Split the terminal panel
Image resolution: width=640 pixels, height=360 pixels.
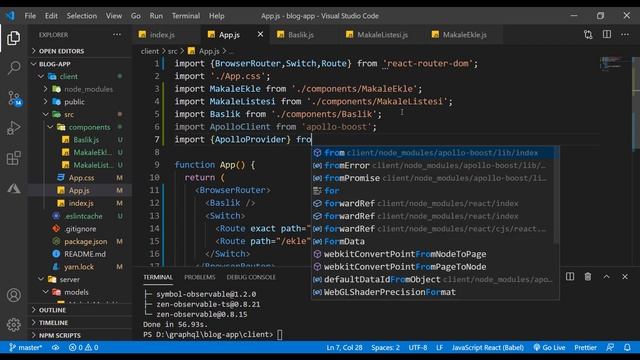pyautogui.click(x=570, y=277)
